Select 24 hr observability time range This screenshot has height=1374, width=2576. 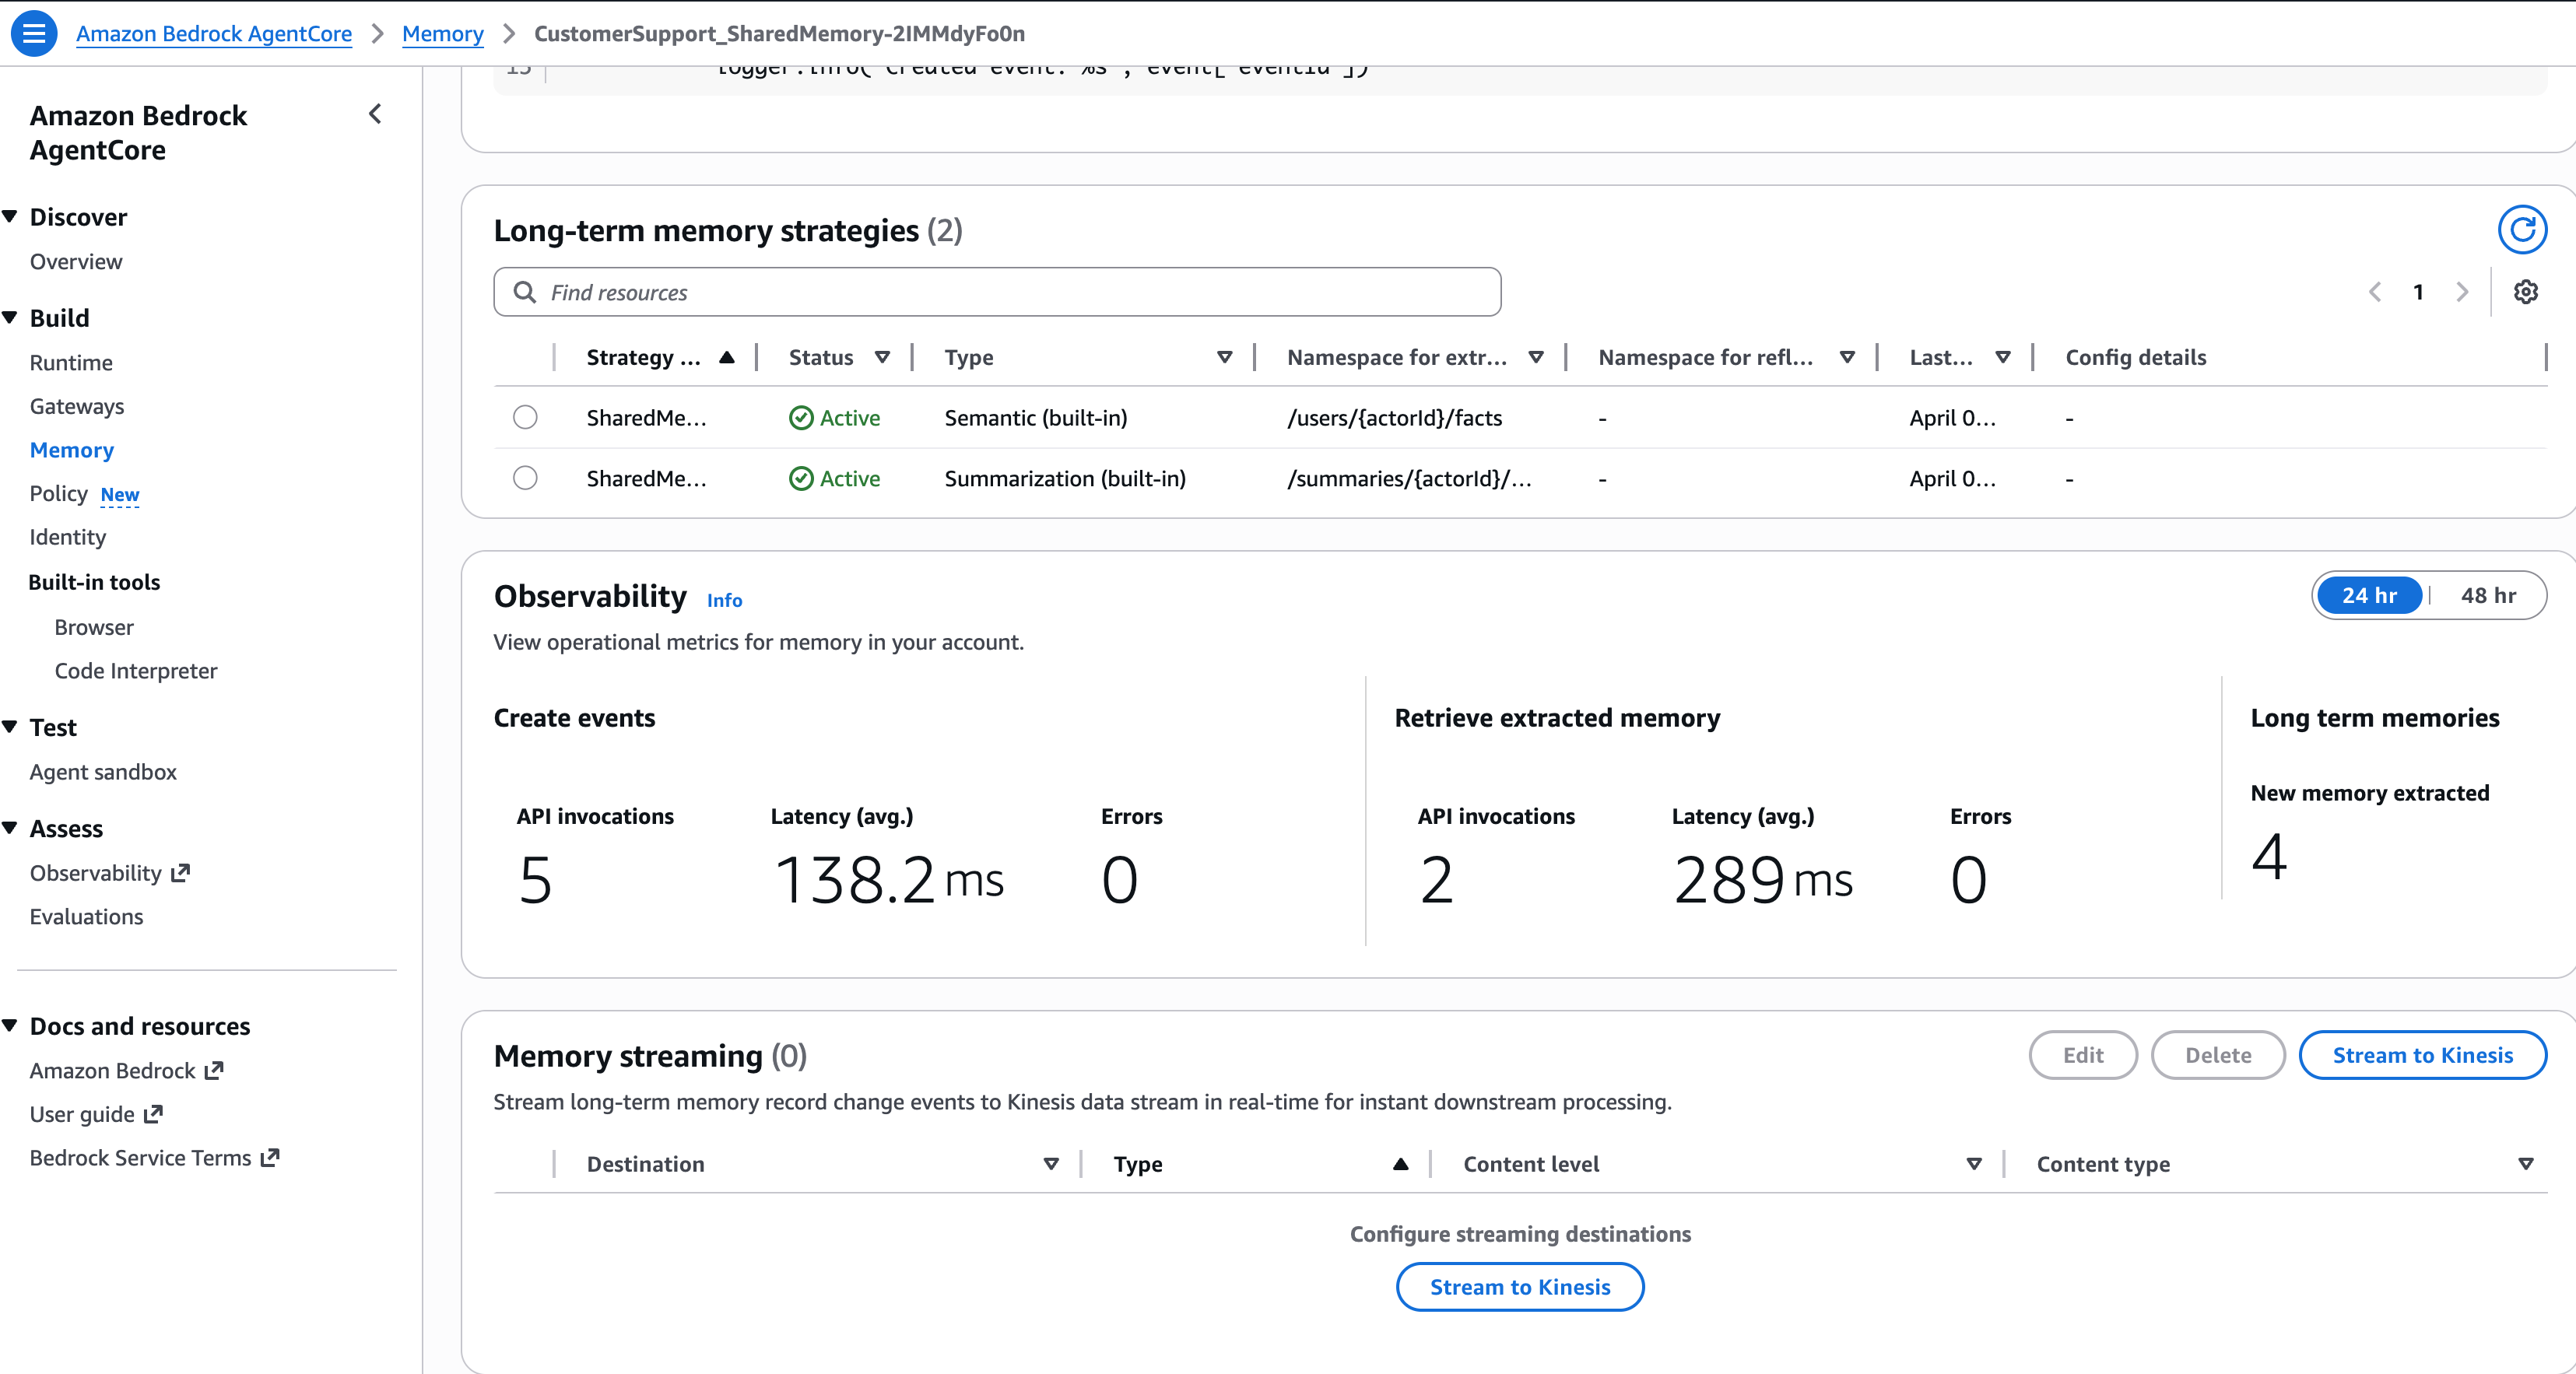(x=2368, y=595)
